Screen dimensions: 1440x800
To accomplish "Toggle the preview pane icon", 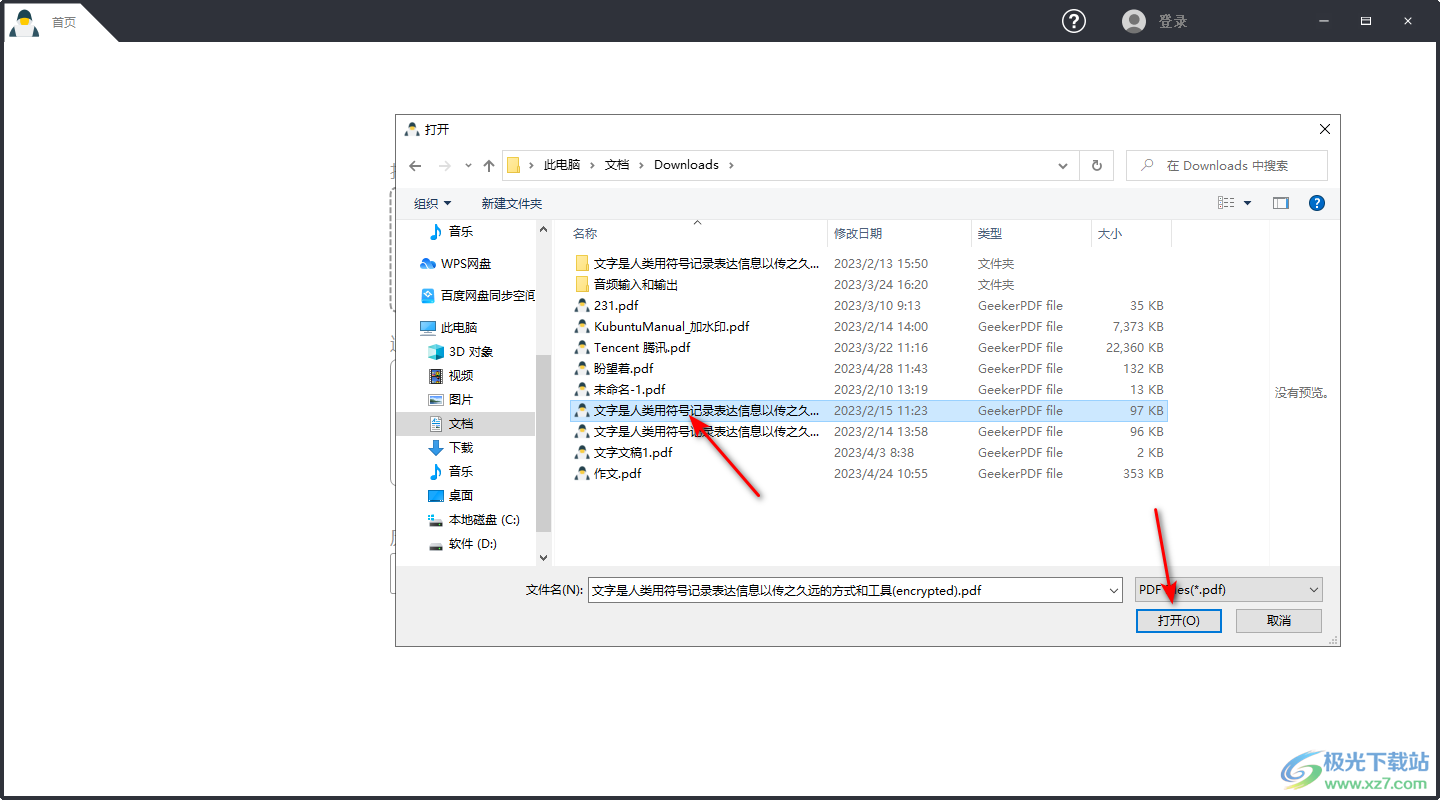I will pyautogui.click(x=1281, y=203).
